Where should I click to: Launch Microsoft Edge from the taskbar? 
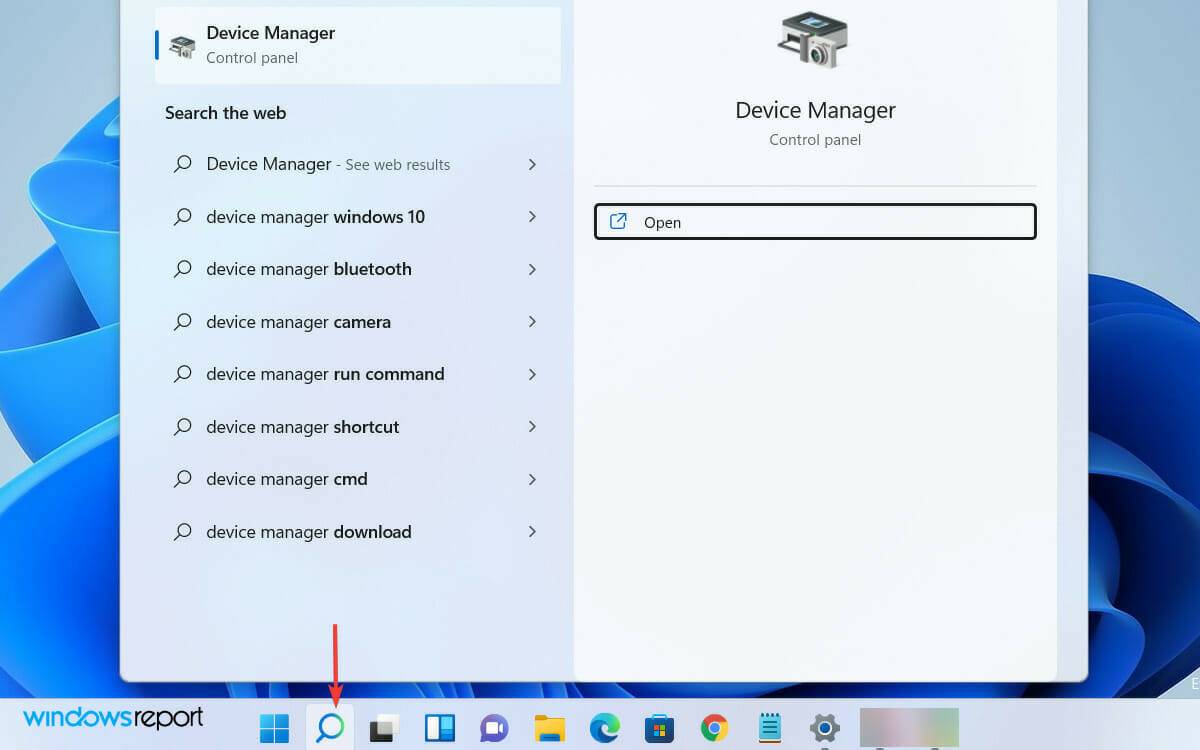(602, 727)
